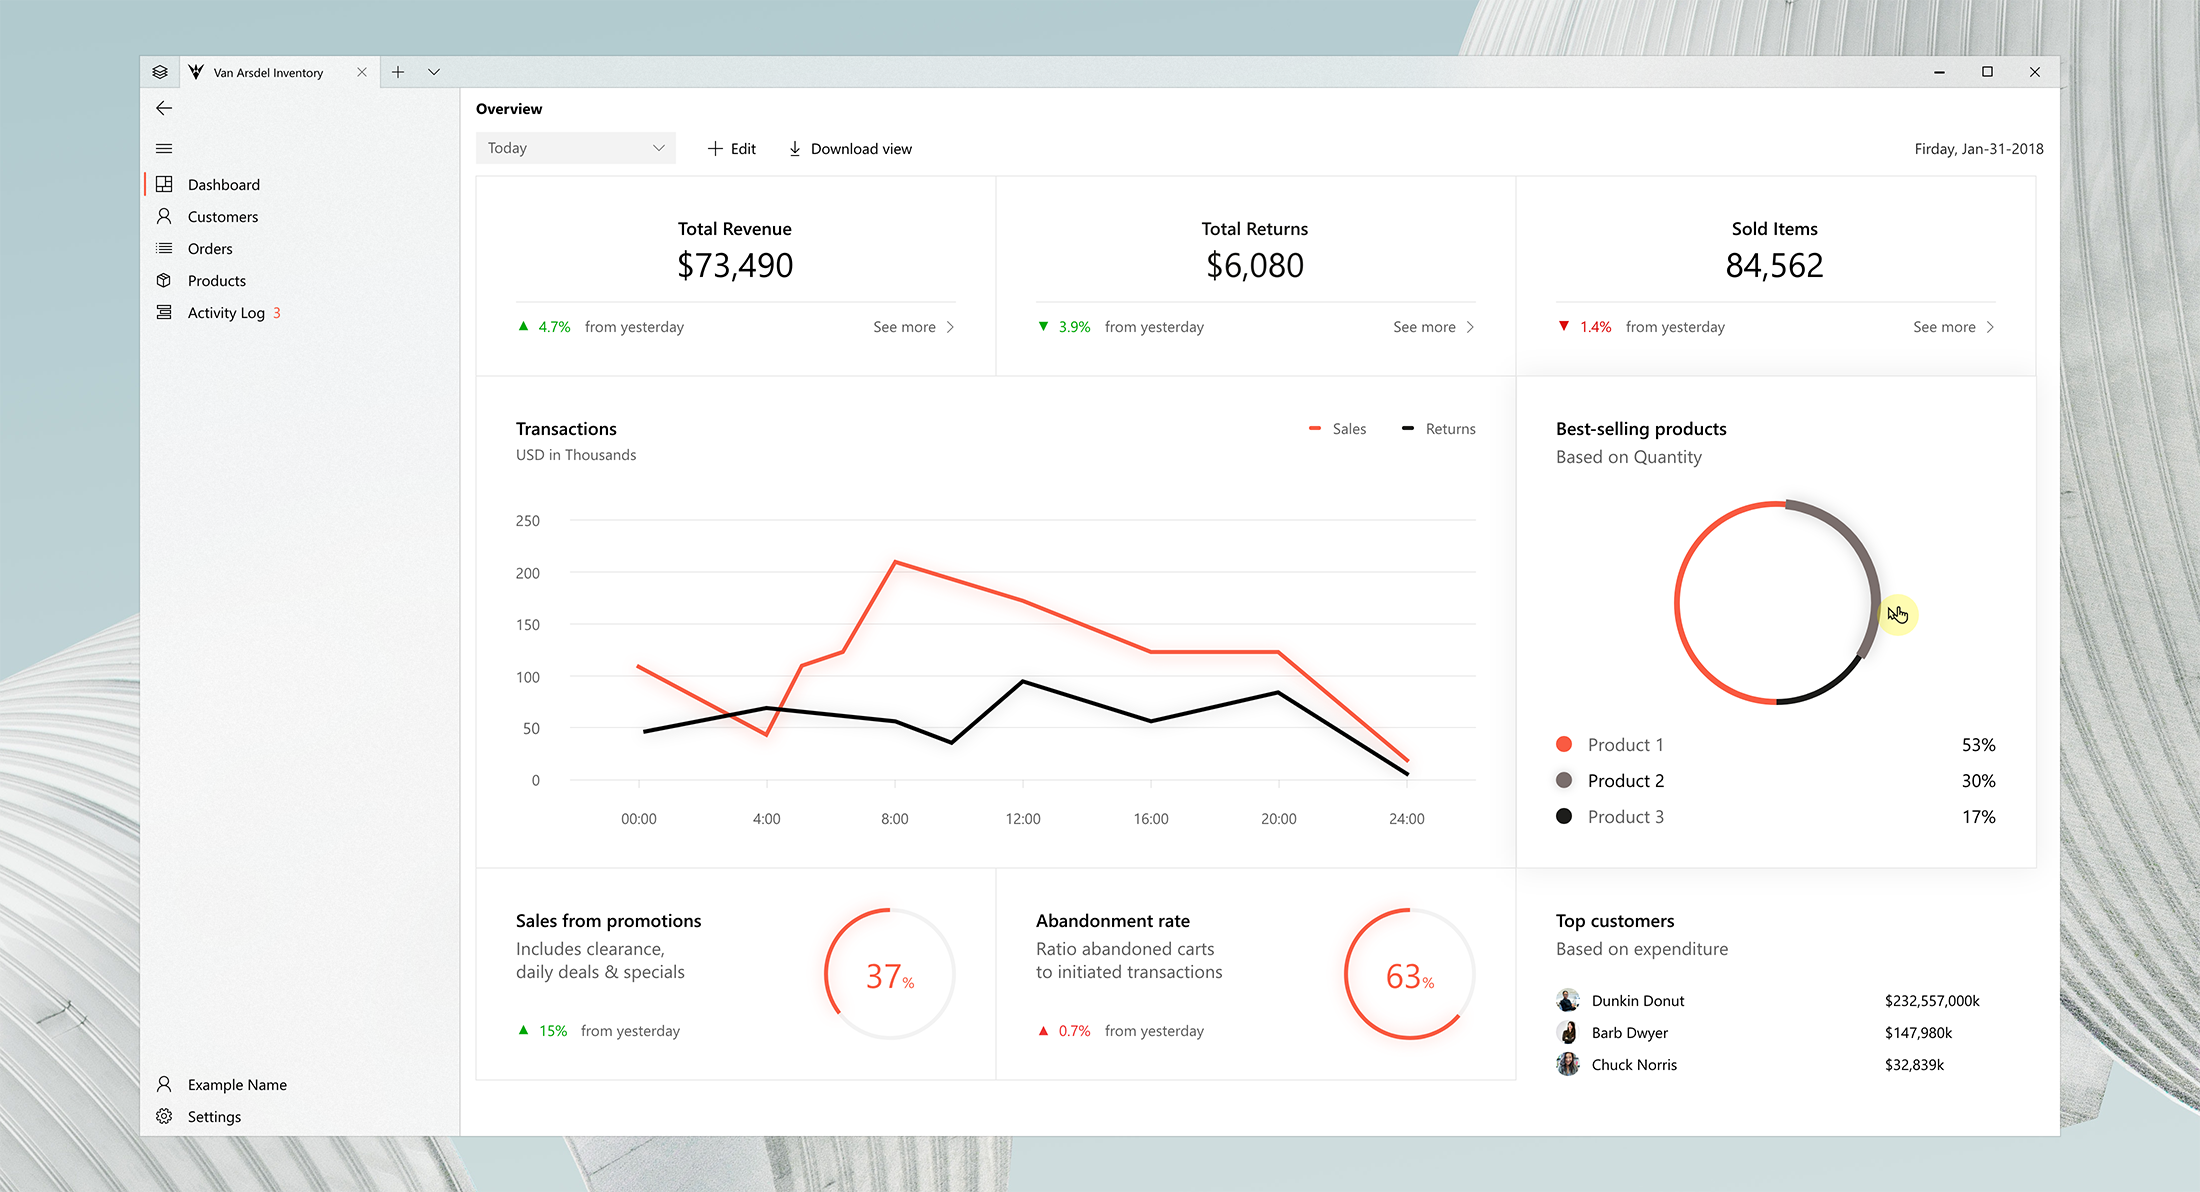Click the Firday, Jan-31-2018 date

pyautogui.click(x=1979, y=148)
